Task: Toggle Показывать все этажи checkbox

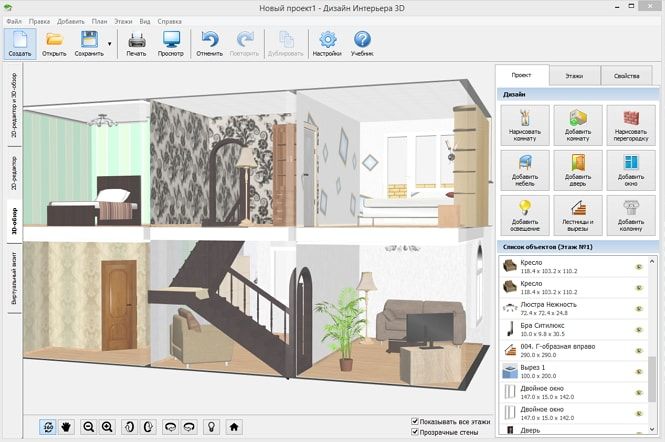Action: [x=415, y=422]
